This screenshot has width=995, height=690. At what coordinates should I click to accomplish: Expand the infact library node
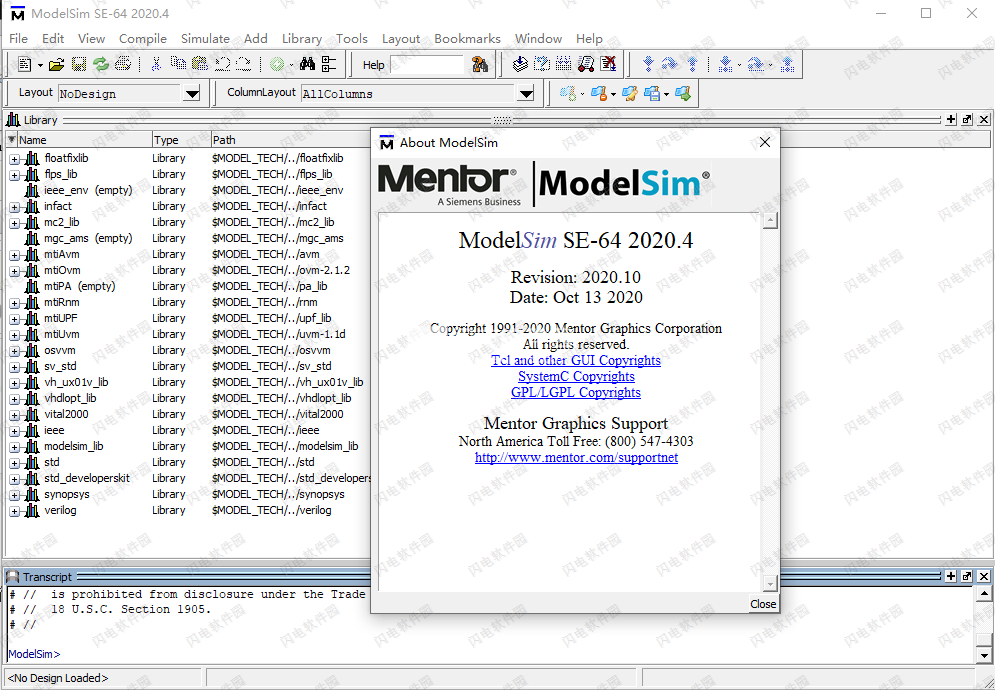click(15, 206)
